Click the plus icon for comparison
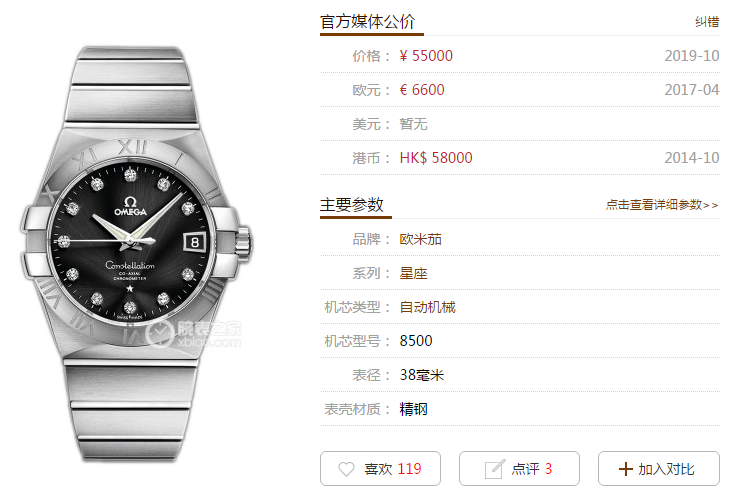Viewport: 730px width, 503px height. click(x=626, y=469)
